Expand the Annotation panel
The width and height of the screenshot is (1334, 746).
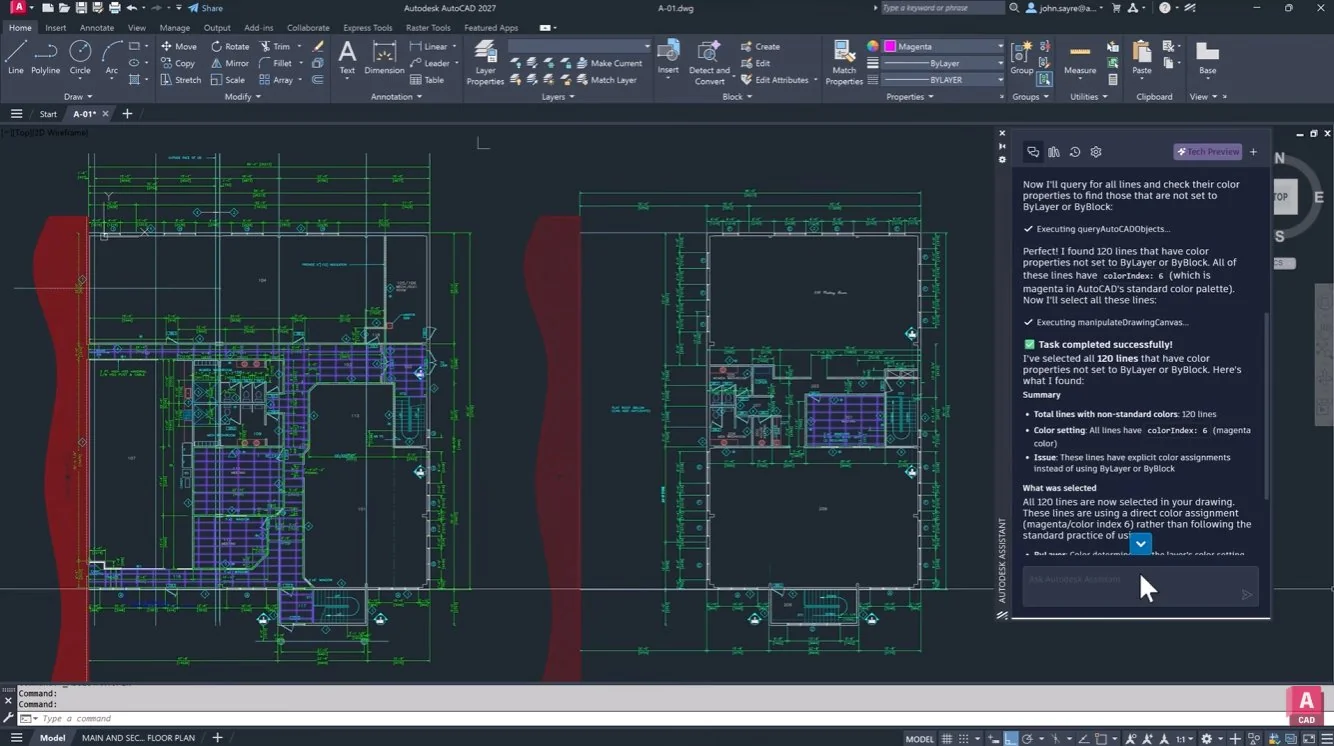click(x=396, y=97)
